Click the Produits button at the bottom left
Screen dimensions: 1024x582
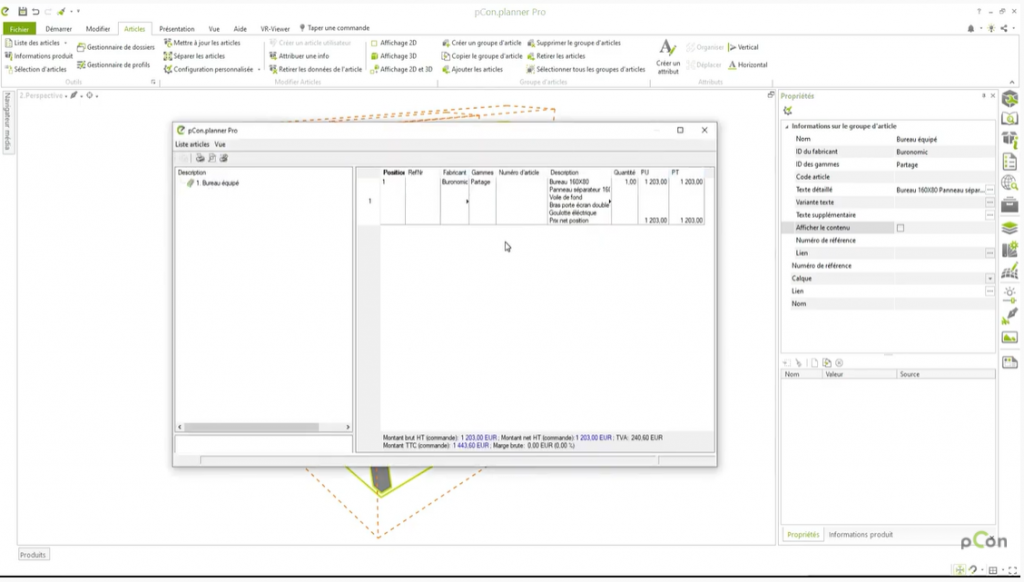point(33,555)
